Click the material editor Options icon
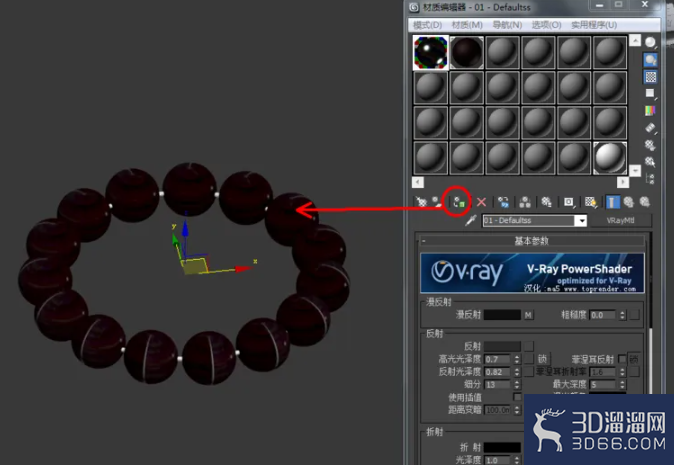 pyautogui.click(x=650, y=145)
